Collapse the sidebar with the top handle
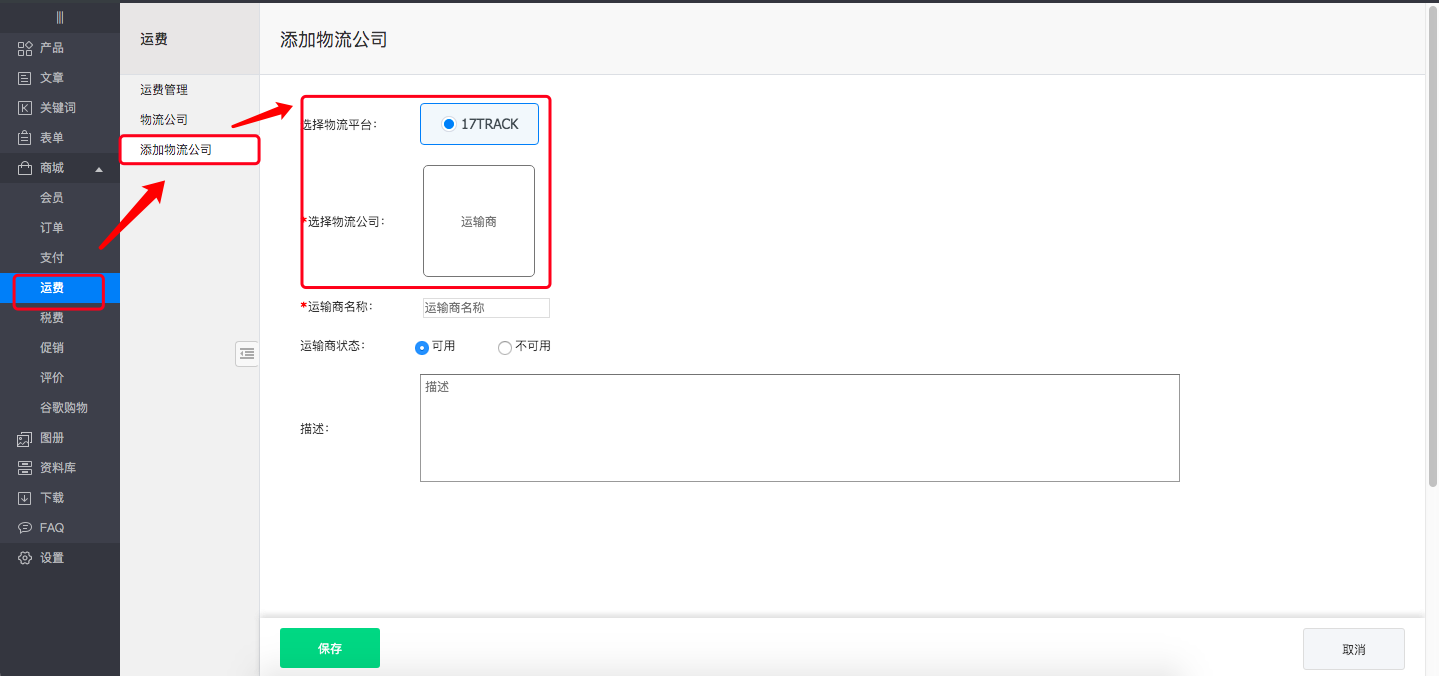The width and height of the screenshot is (1439, 676). pyautogui.click(x=60, y=16)
